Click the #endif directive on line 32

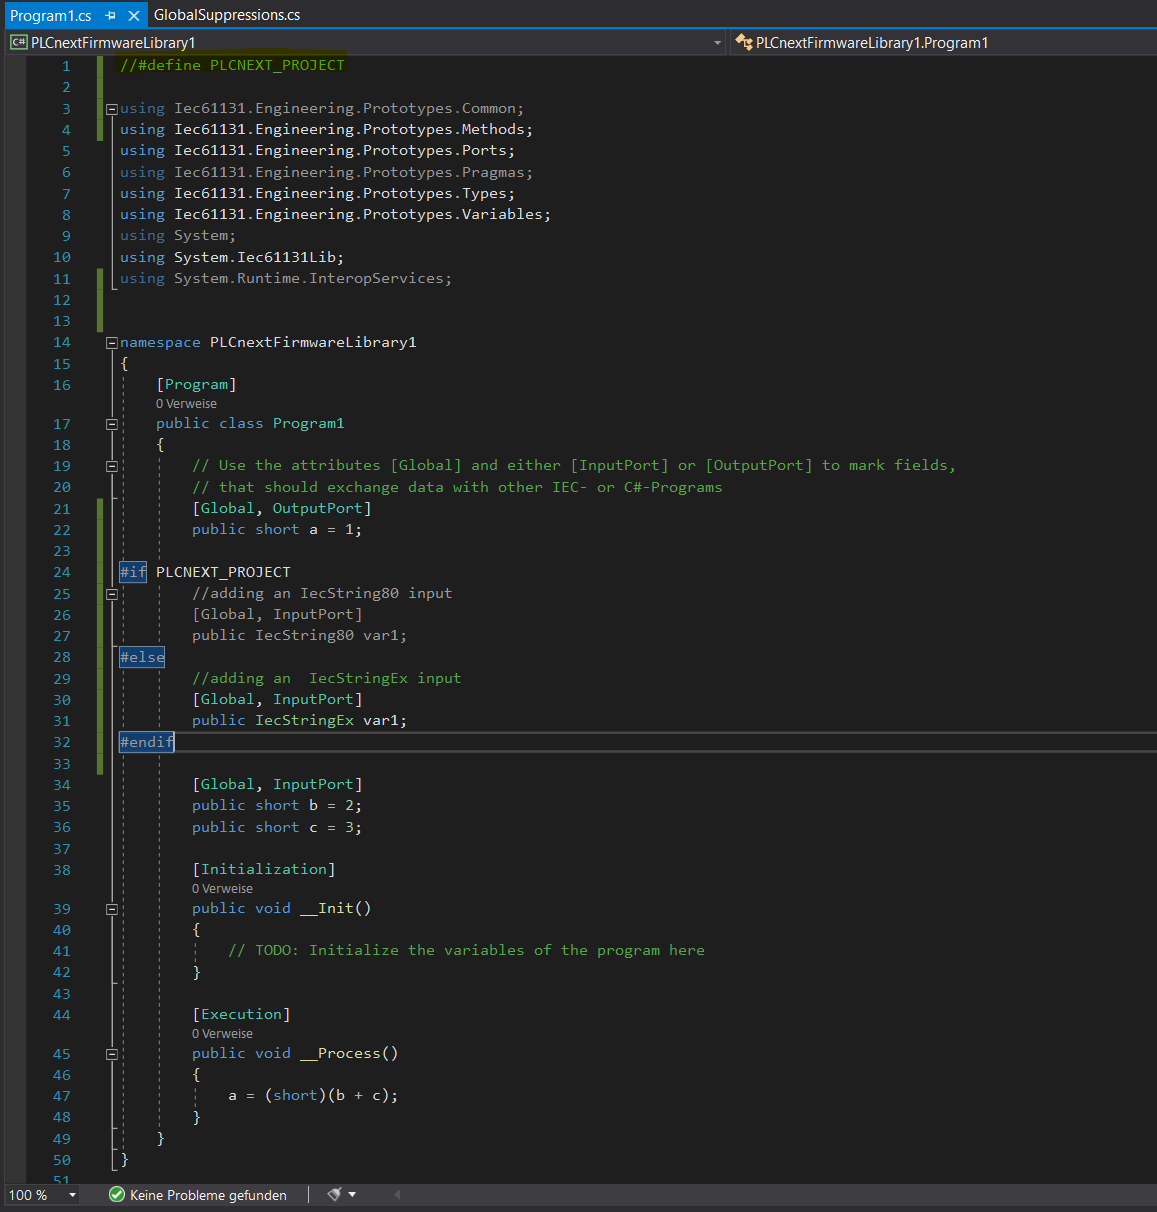[x=146, y=742]
